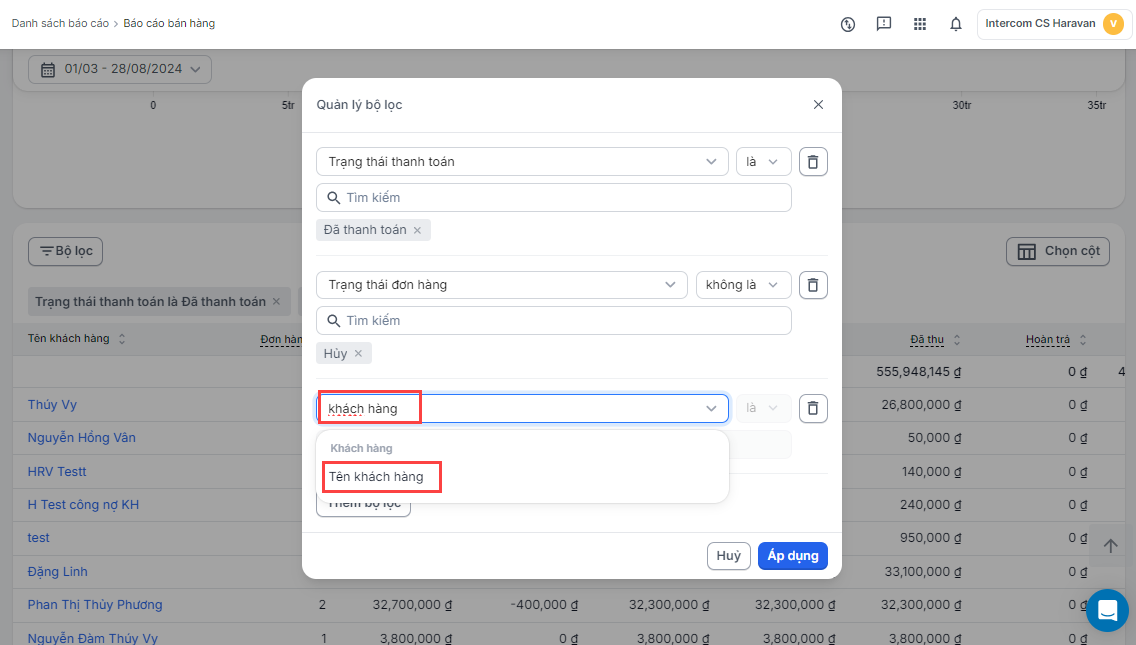
Task: Select 'Tên khách hàng' option
Action: tap(377, 477)
